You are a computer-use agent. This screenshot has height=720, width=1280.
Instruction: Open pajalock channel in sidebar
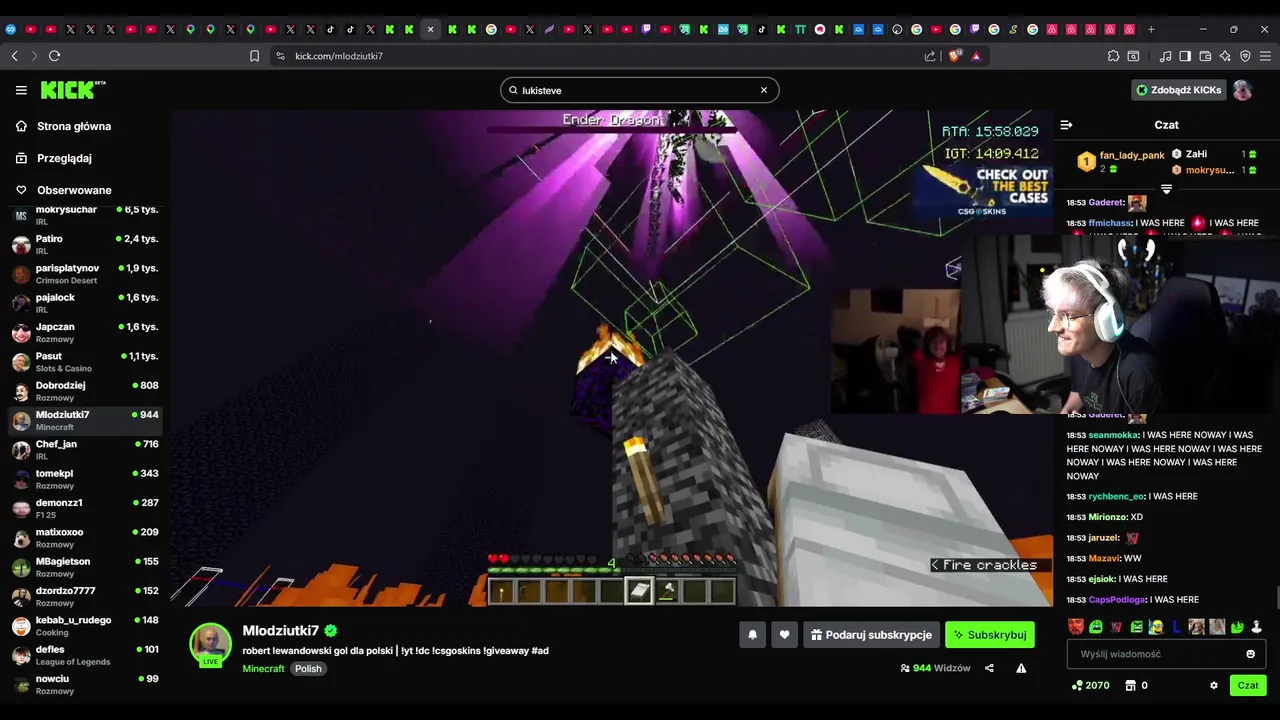pyautogui.click(x=85, y=303)
